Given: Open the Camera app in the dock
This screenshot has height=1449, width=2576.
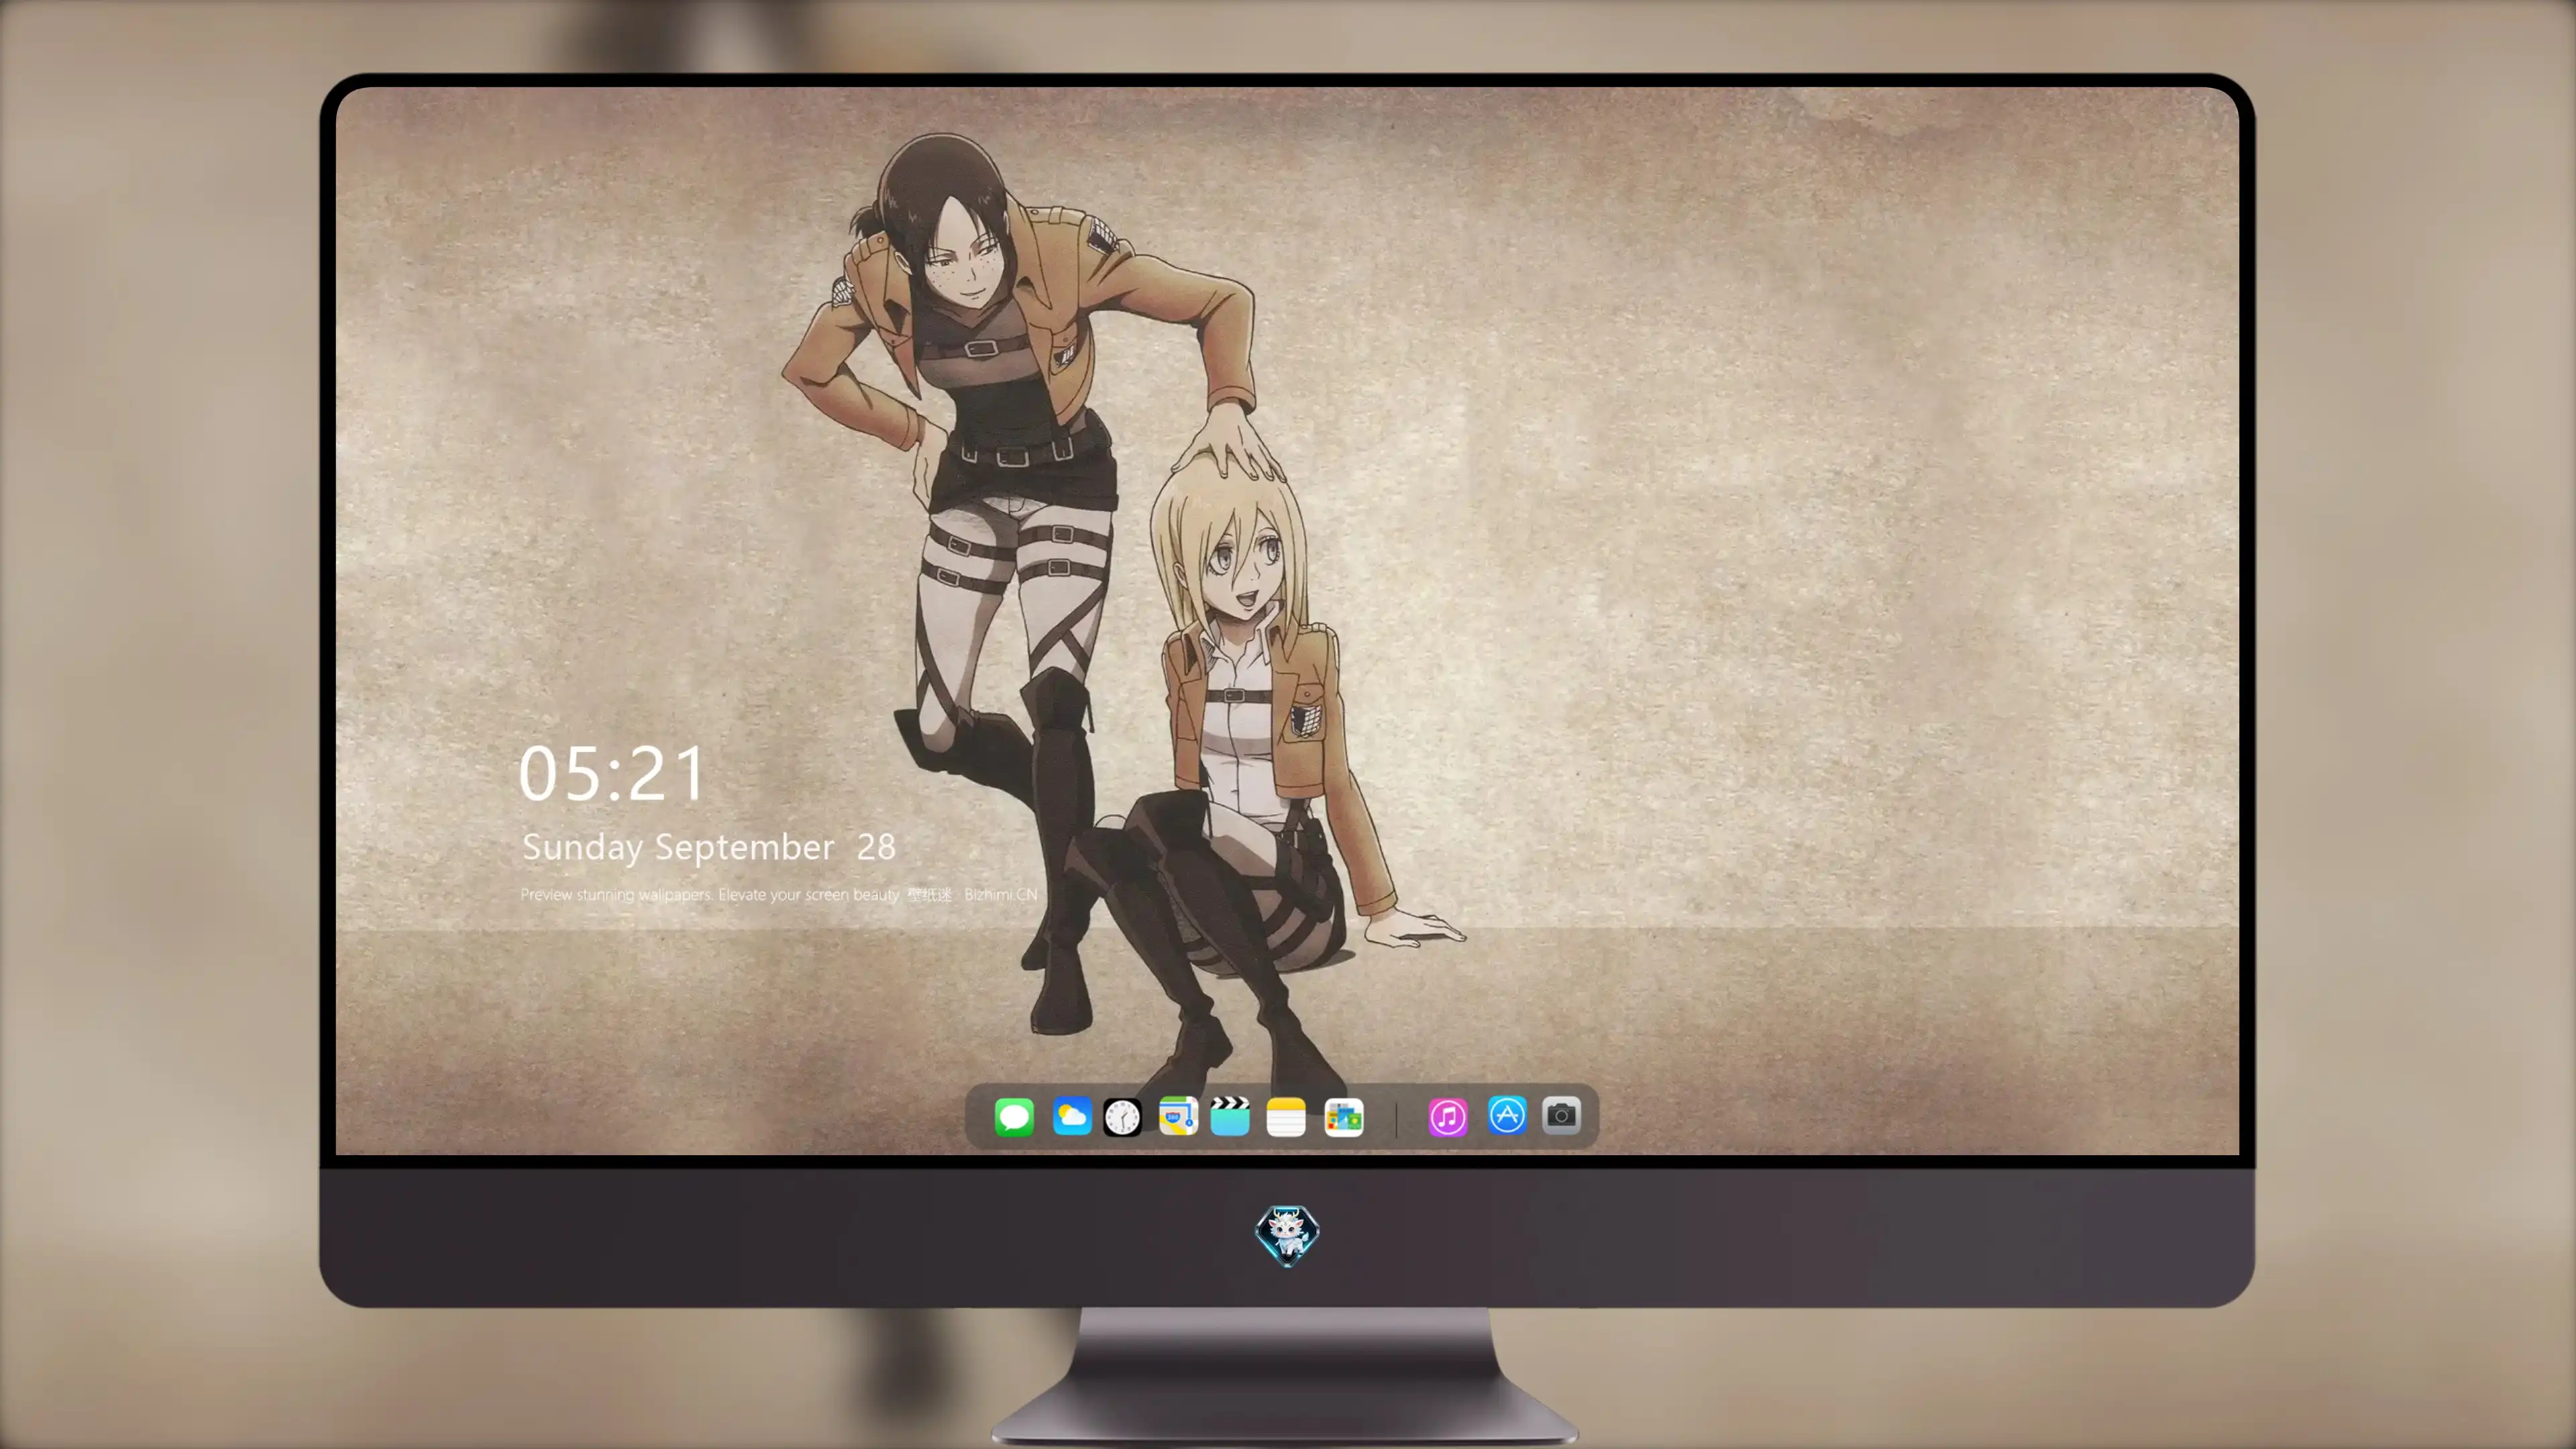Looking at the screenshot, I should [x=1561, y=1116].
